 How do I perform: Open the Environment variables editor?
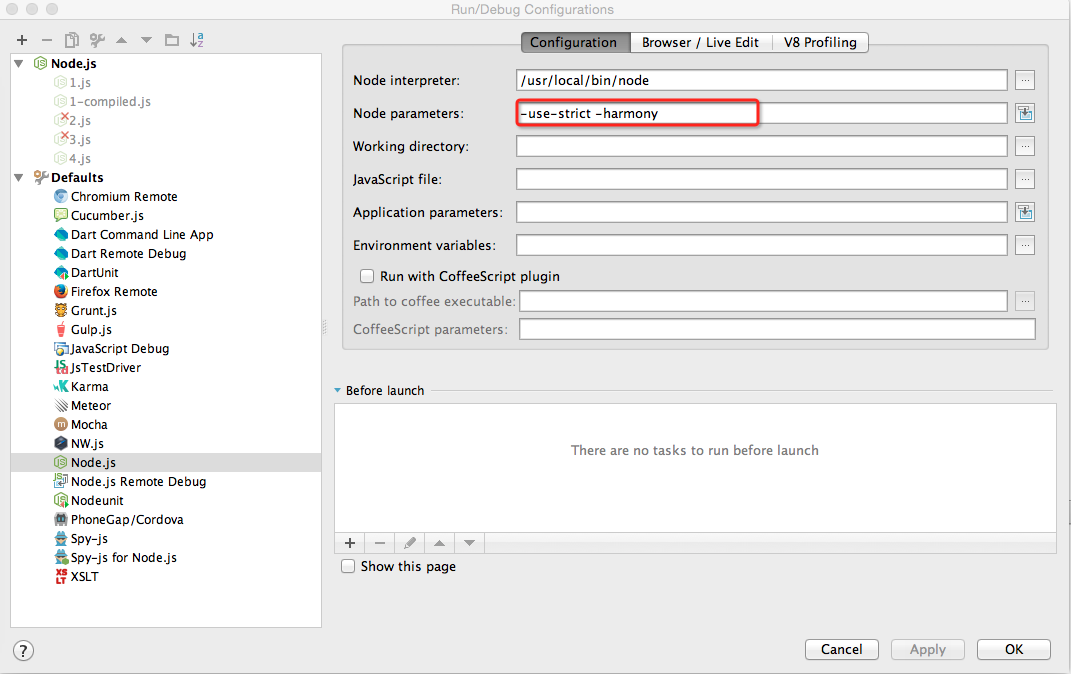click(1025, 244)
